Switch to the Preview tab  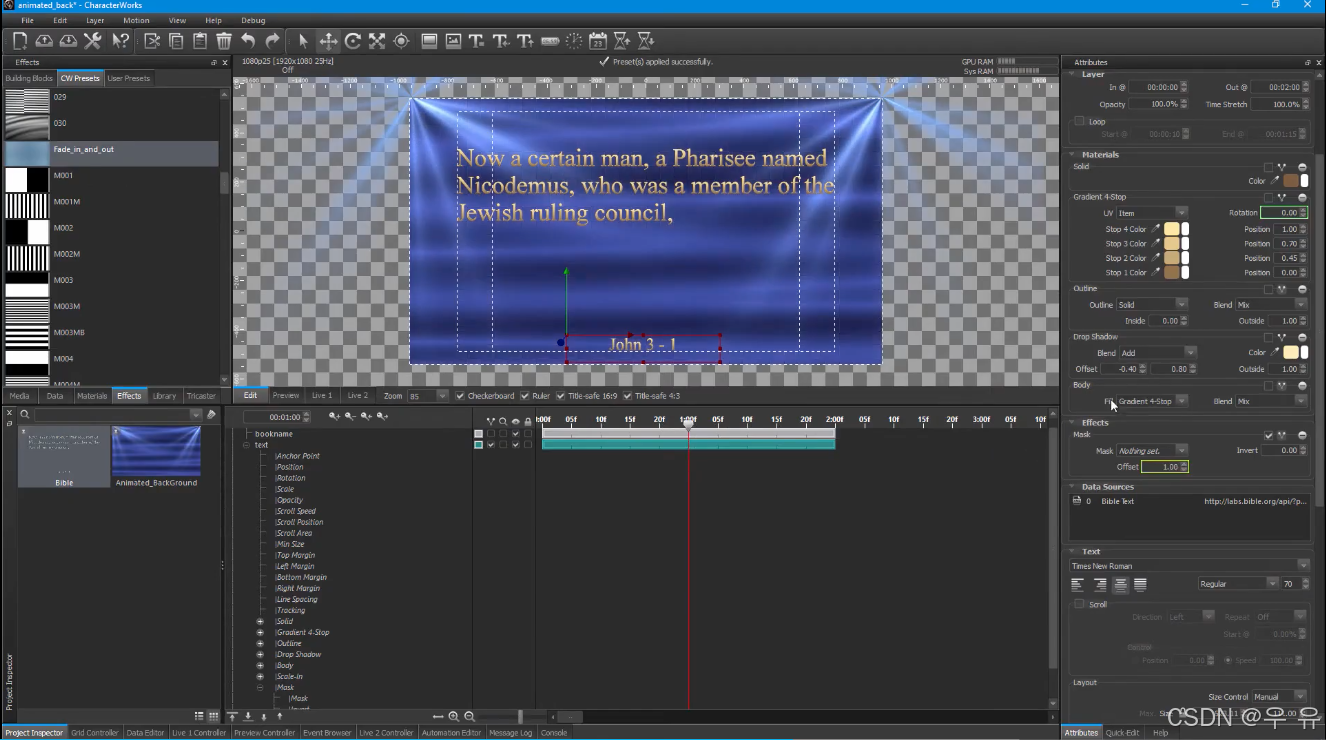(286, 396)
